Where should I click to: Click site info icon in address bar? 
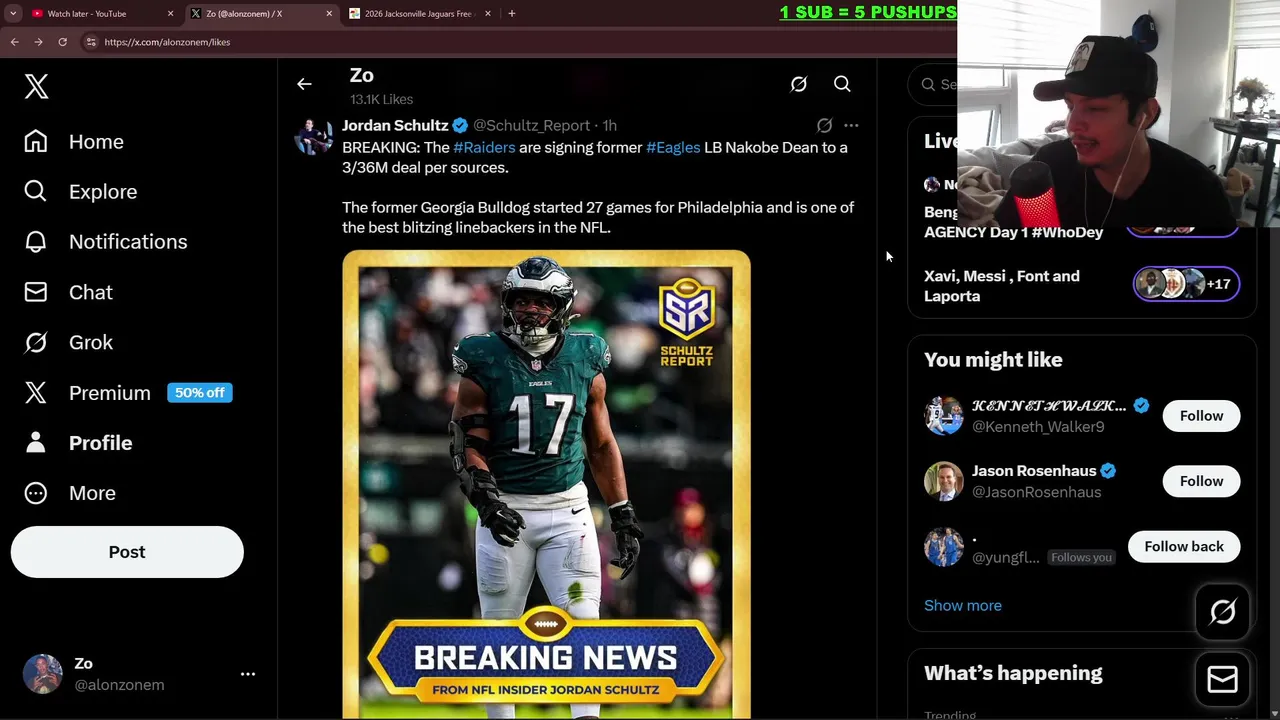91,42
